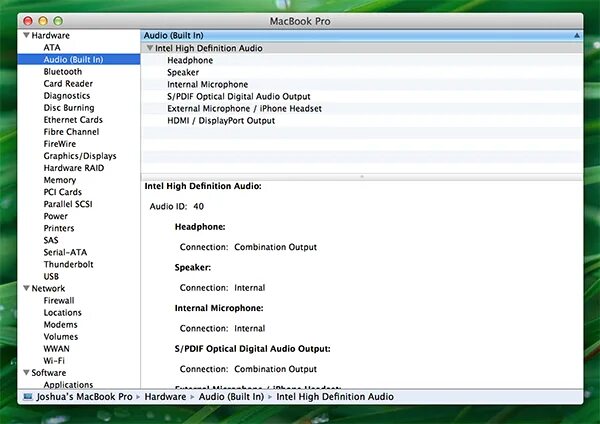Select SAS in the sidebar
The image size is (600, 424).
point(51,240)
